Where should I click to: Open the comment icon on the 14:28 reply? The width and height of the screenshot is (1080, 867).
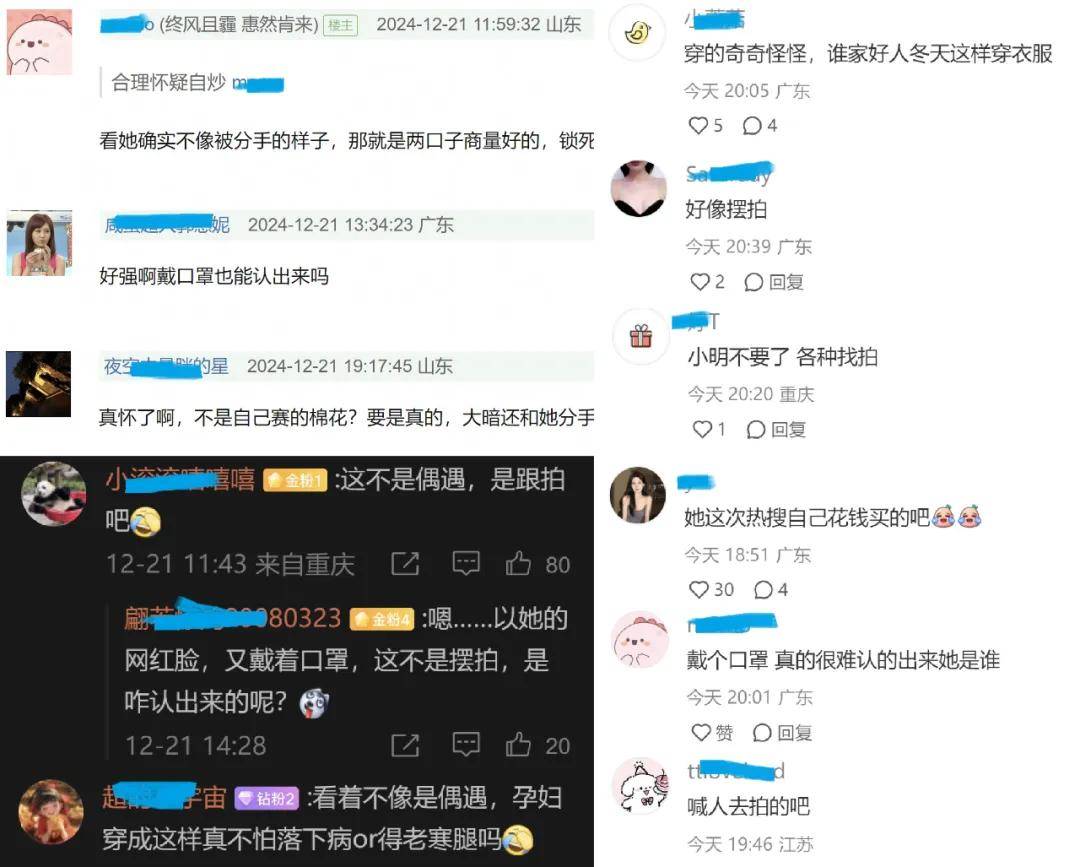(466, 745)
